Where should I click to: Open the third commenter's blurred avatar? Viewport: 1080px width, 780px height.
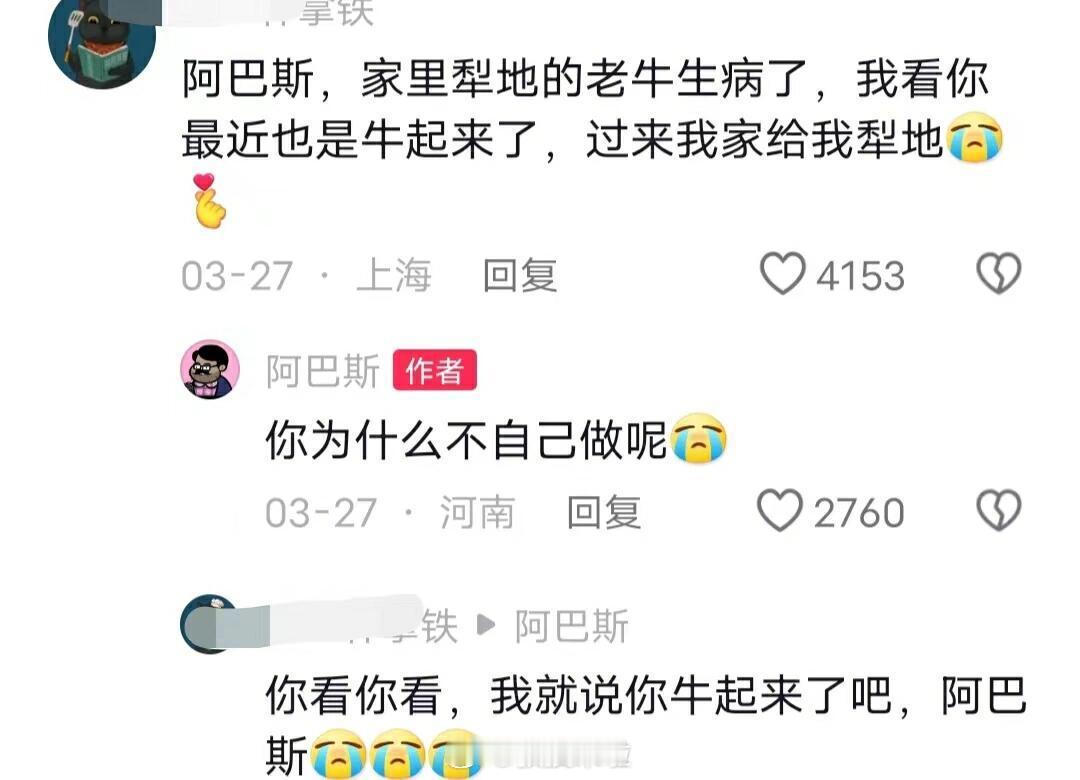207,624
